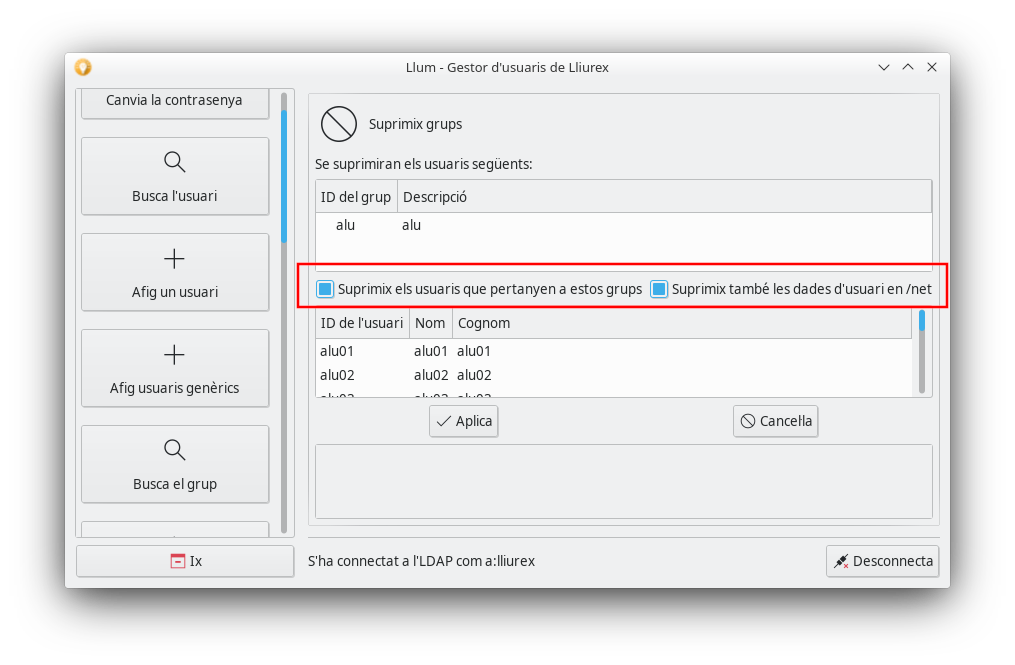Viewport: 1015px width, 665px height.
Task: Click the red icon on the Ix button
Action: (177, 561)
